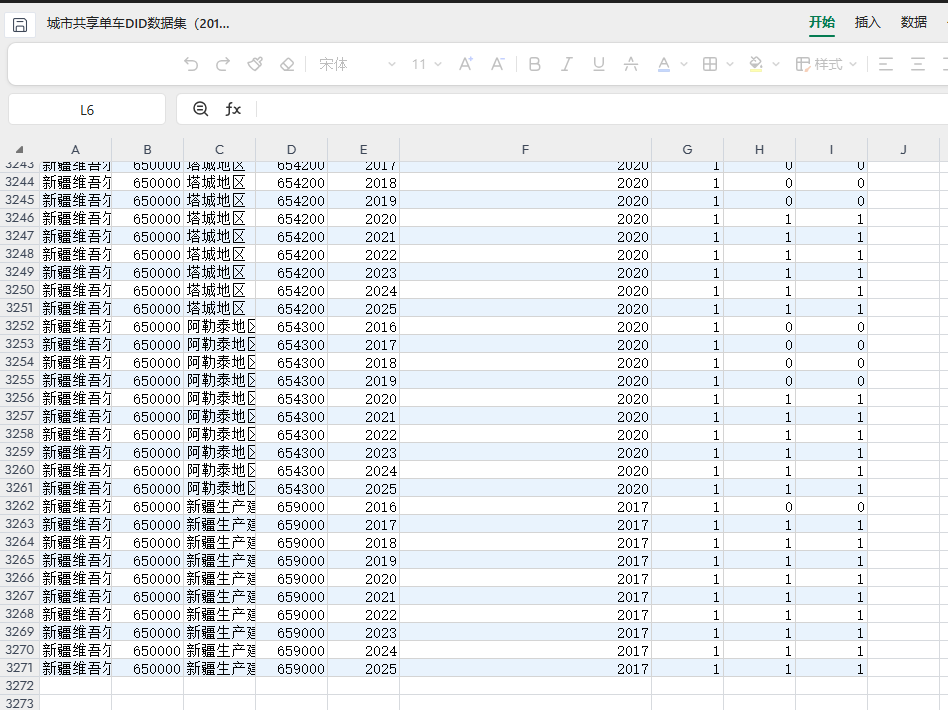The width and height of the screenshot is (948, 710).
Task: Toggle italic formatting
Action: click(566, 64)
